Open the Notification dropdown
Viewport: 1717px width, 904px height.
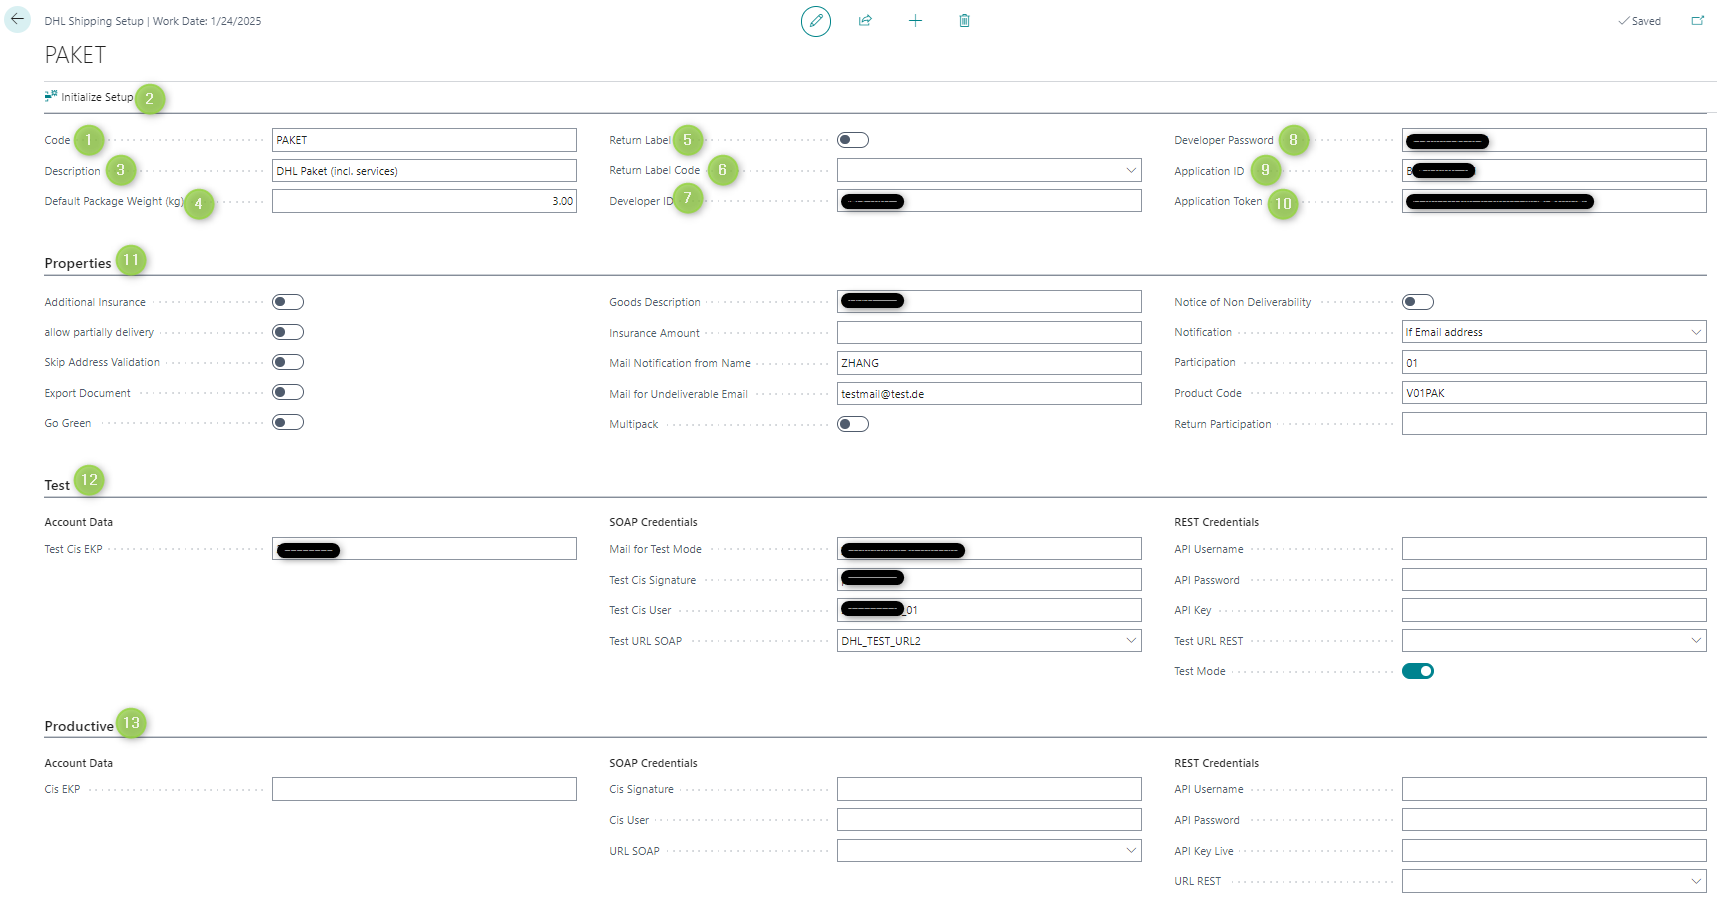pyautogui.click(x=1696, y=332)
